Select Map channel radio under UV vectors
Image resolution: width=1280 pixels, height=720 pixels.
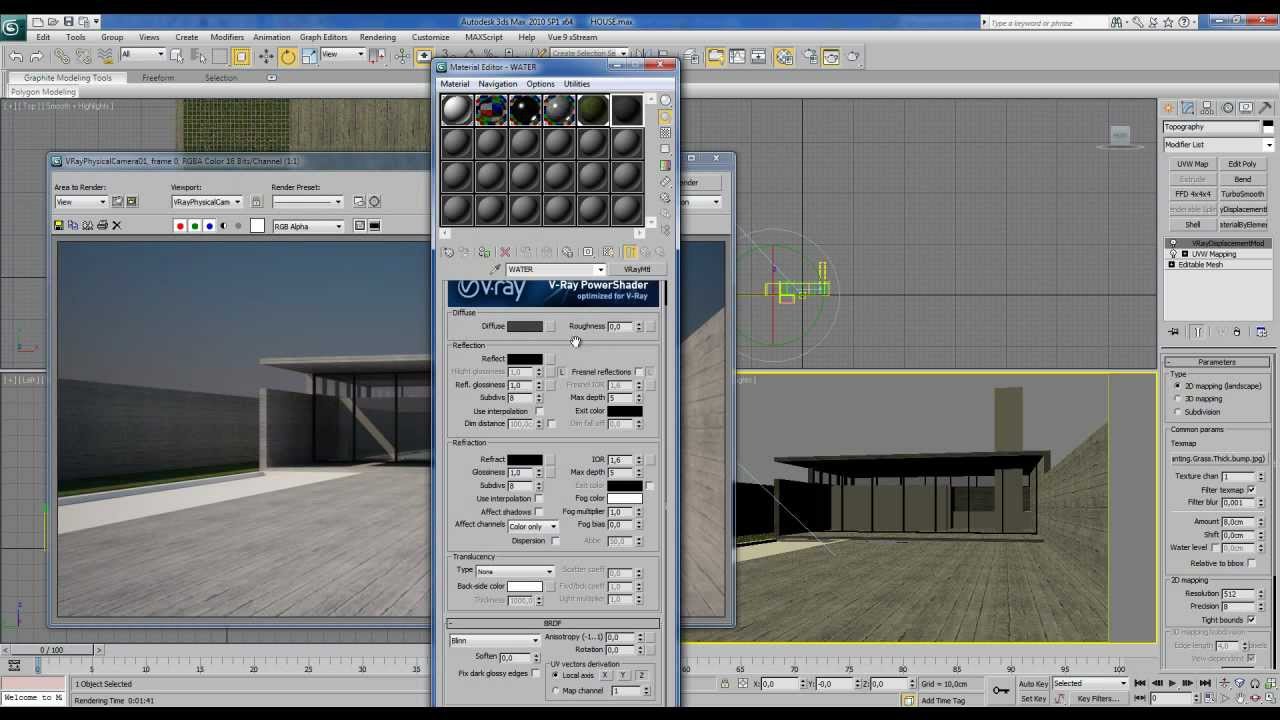pos(555,690)
